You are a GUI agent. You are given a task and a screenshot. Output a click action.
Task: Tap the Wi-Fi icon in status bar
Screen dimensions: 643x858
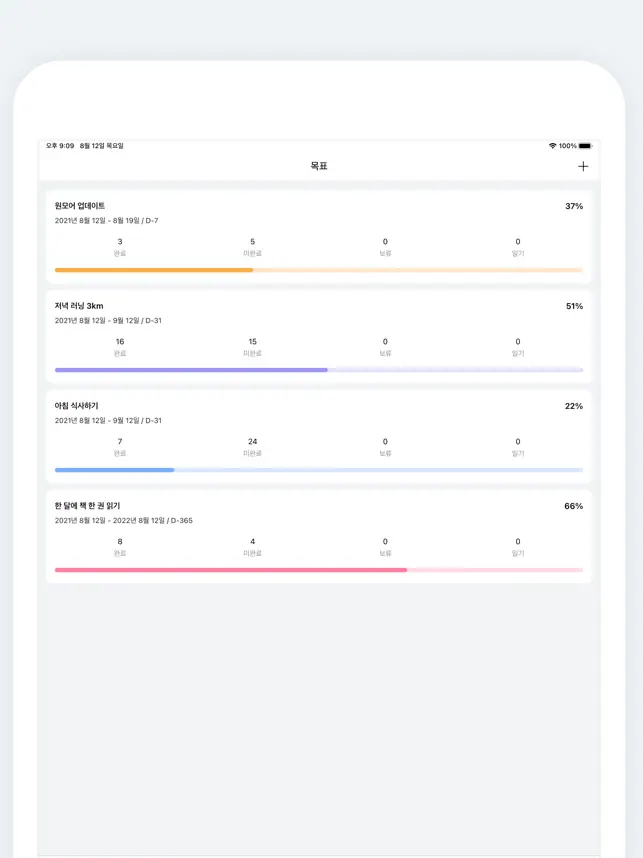point(552,146)
